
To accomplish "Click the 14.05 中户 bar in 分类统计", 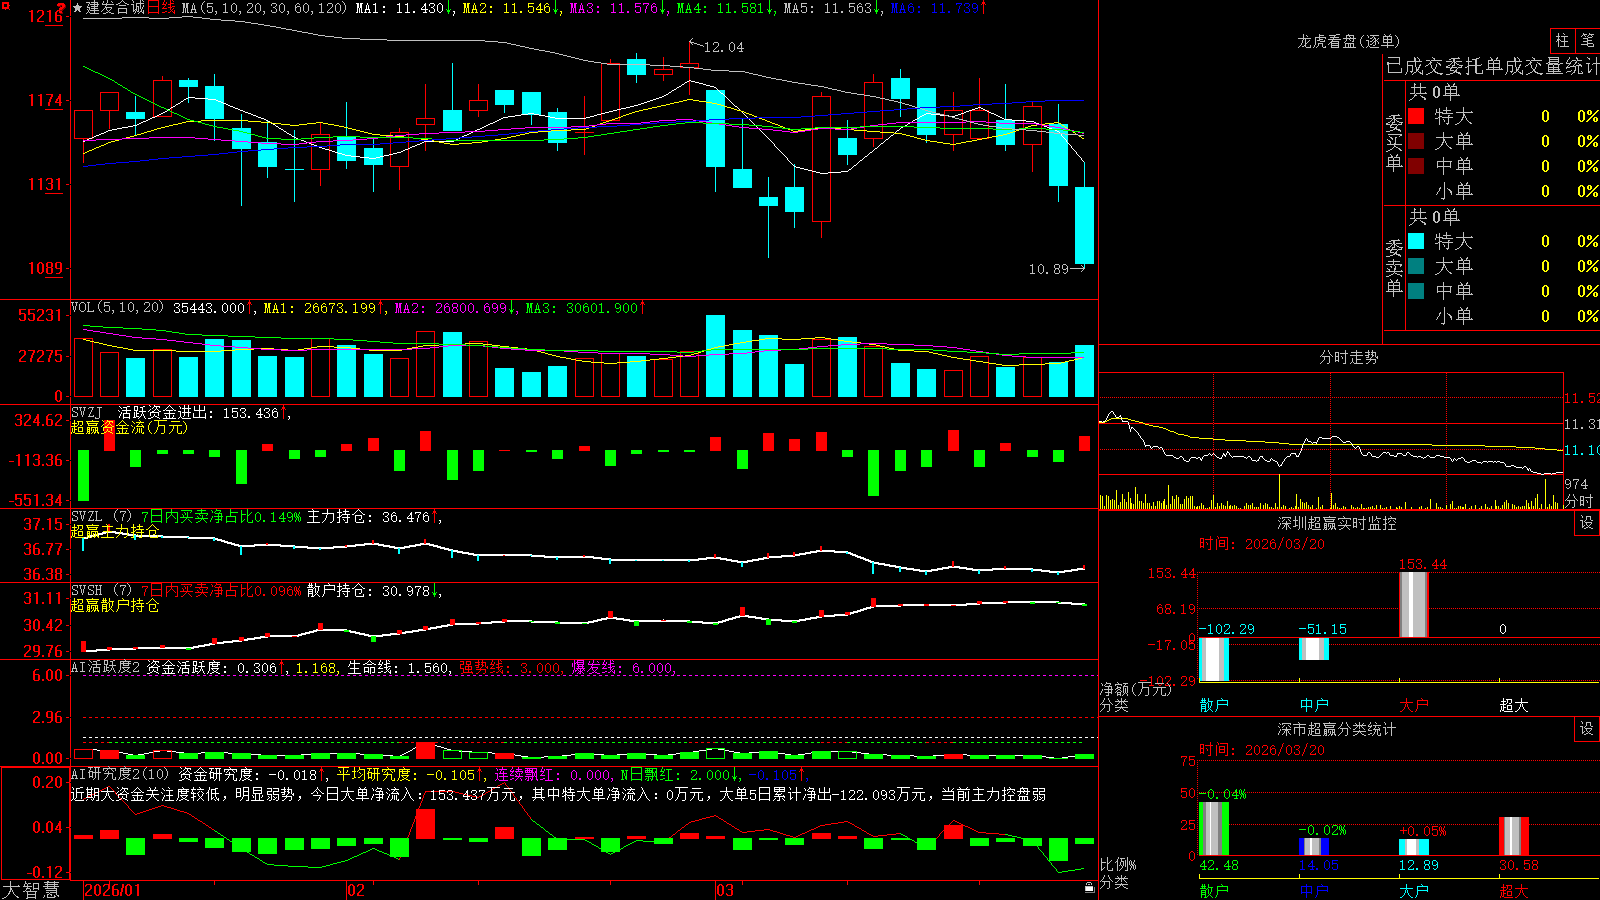I will [1313, 846].
